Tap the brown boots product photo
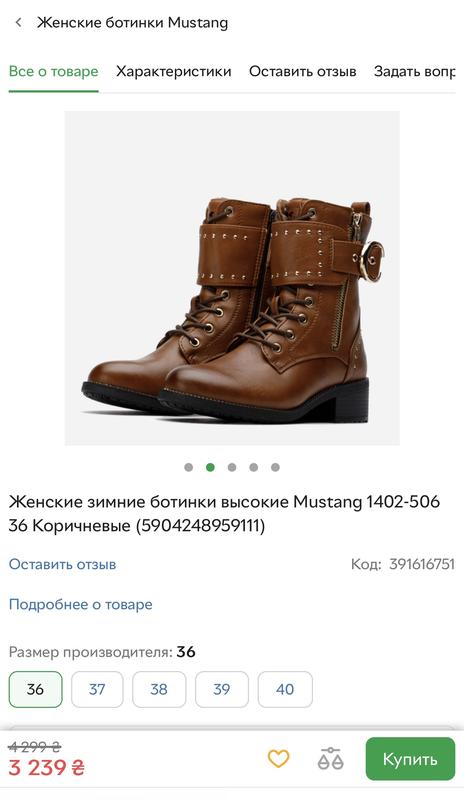This screenshot has width=464, height=800. point(232,278)
